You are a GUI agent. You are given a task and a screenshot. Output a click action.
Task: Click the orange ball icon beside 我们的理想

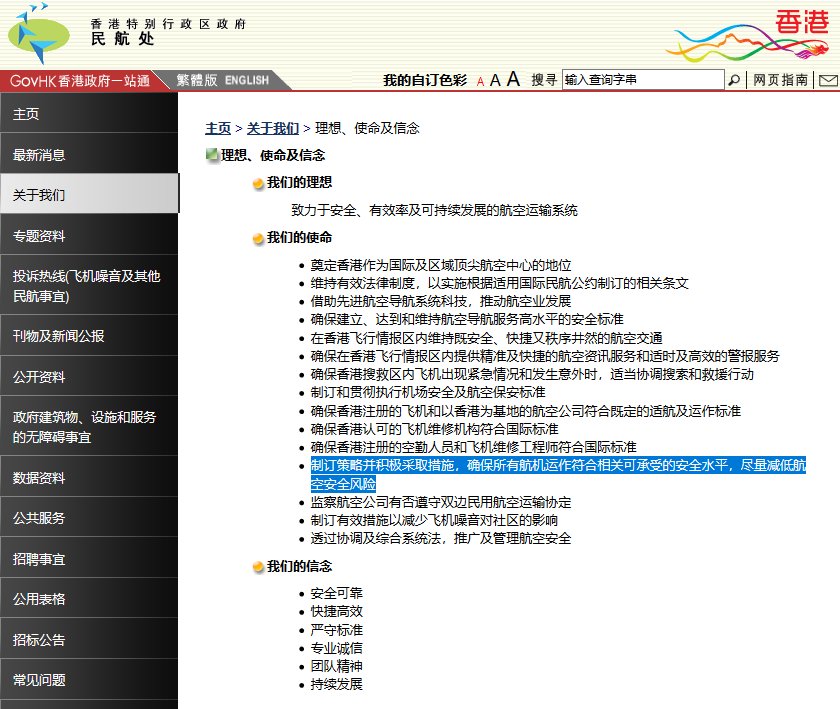point(256,184)
